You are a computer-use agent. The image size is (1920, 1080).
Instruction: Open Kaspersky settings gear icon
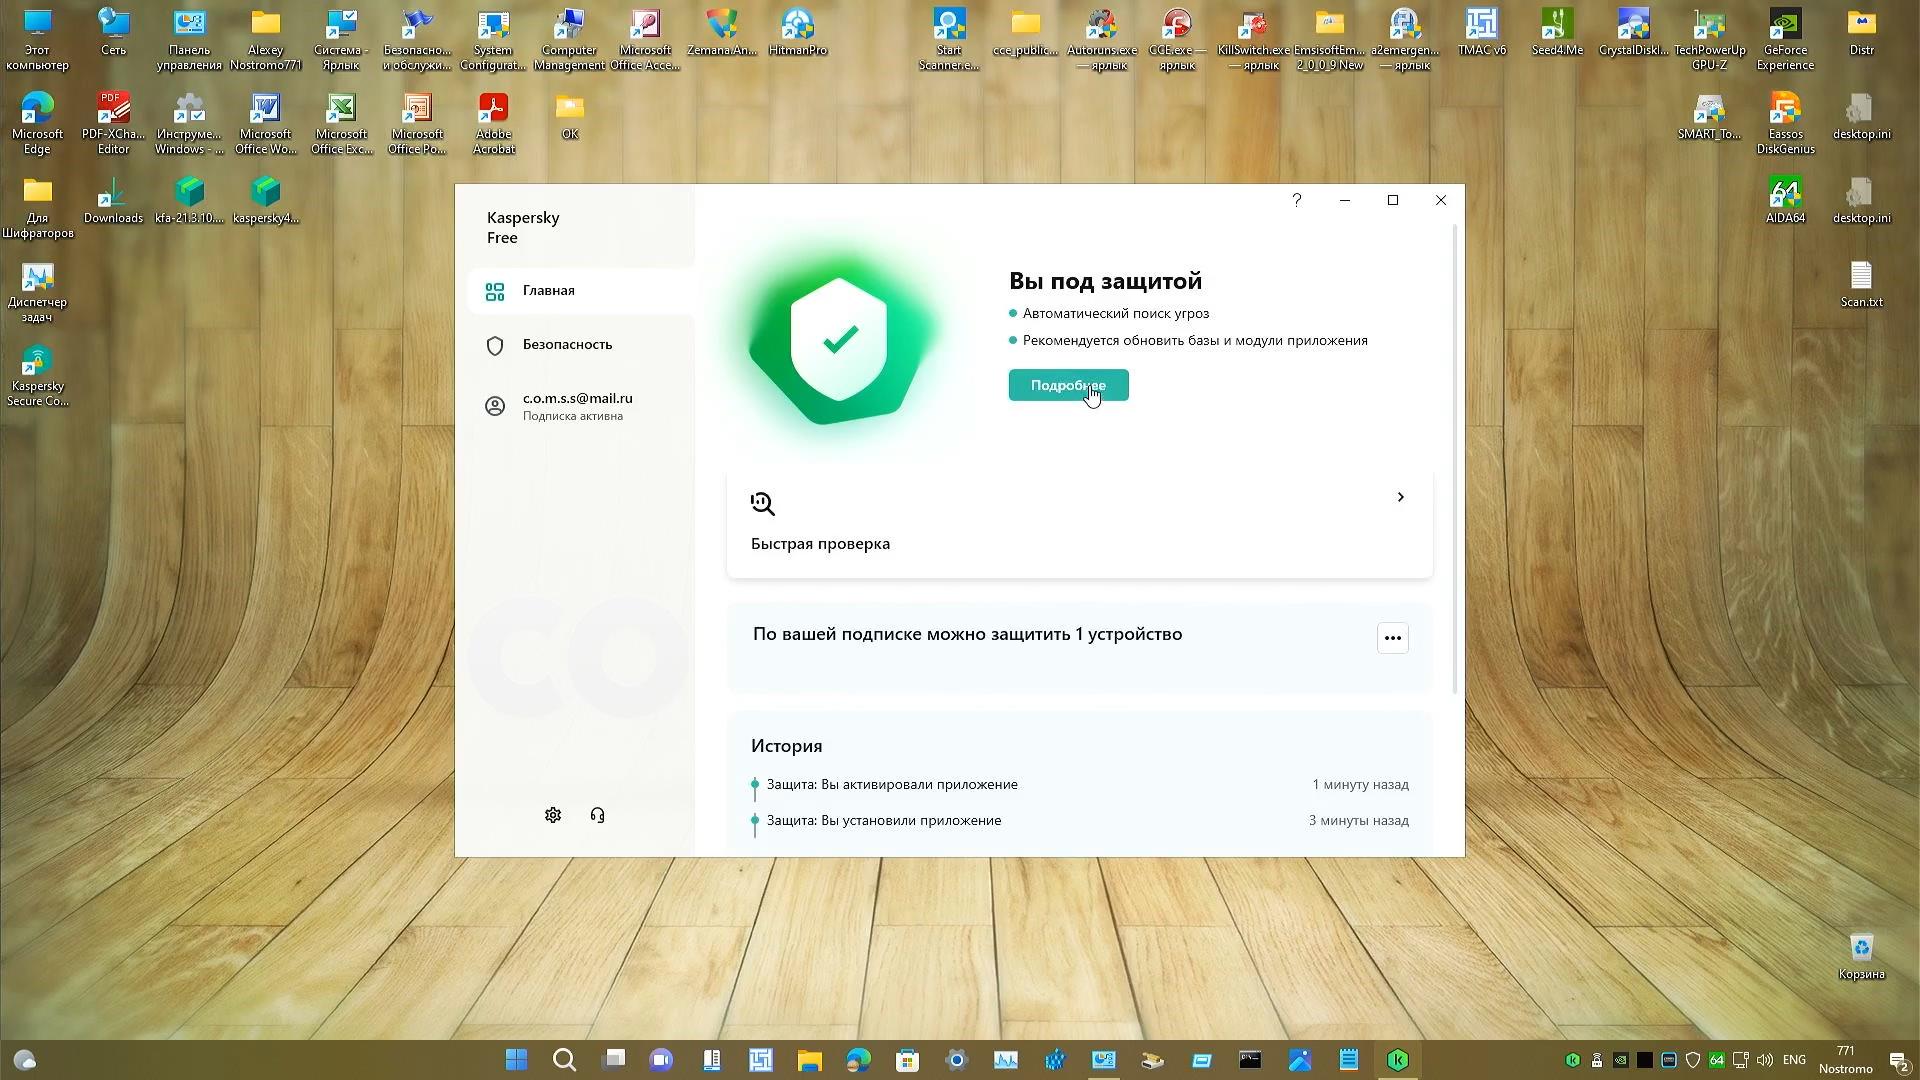553,815
